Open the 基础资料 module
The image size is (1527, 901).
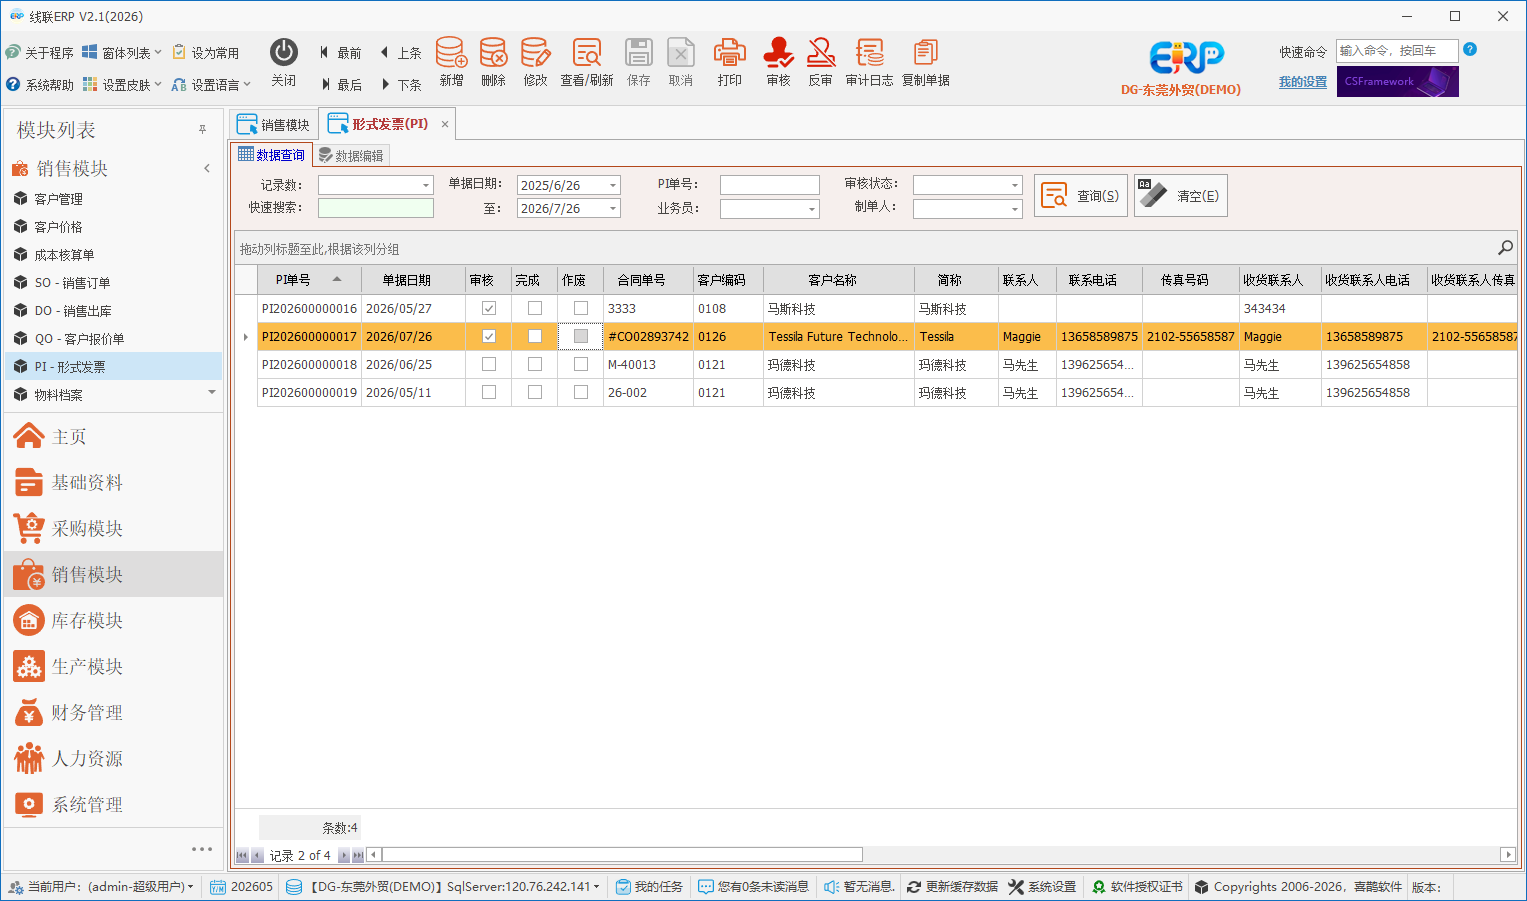pyautogui.click(x=113, y=482)
